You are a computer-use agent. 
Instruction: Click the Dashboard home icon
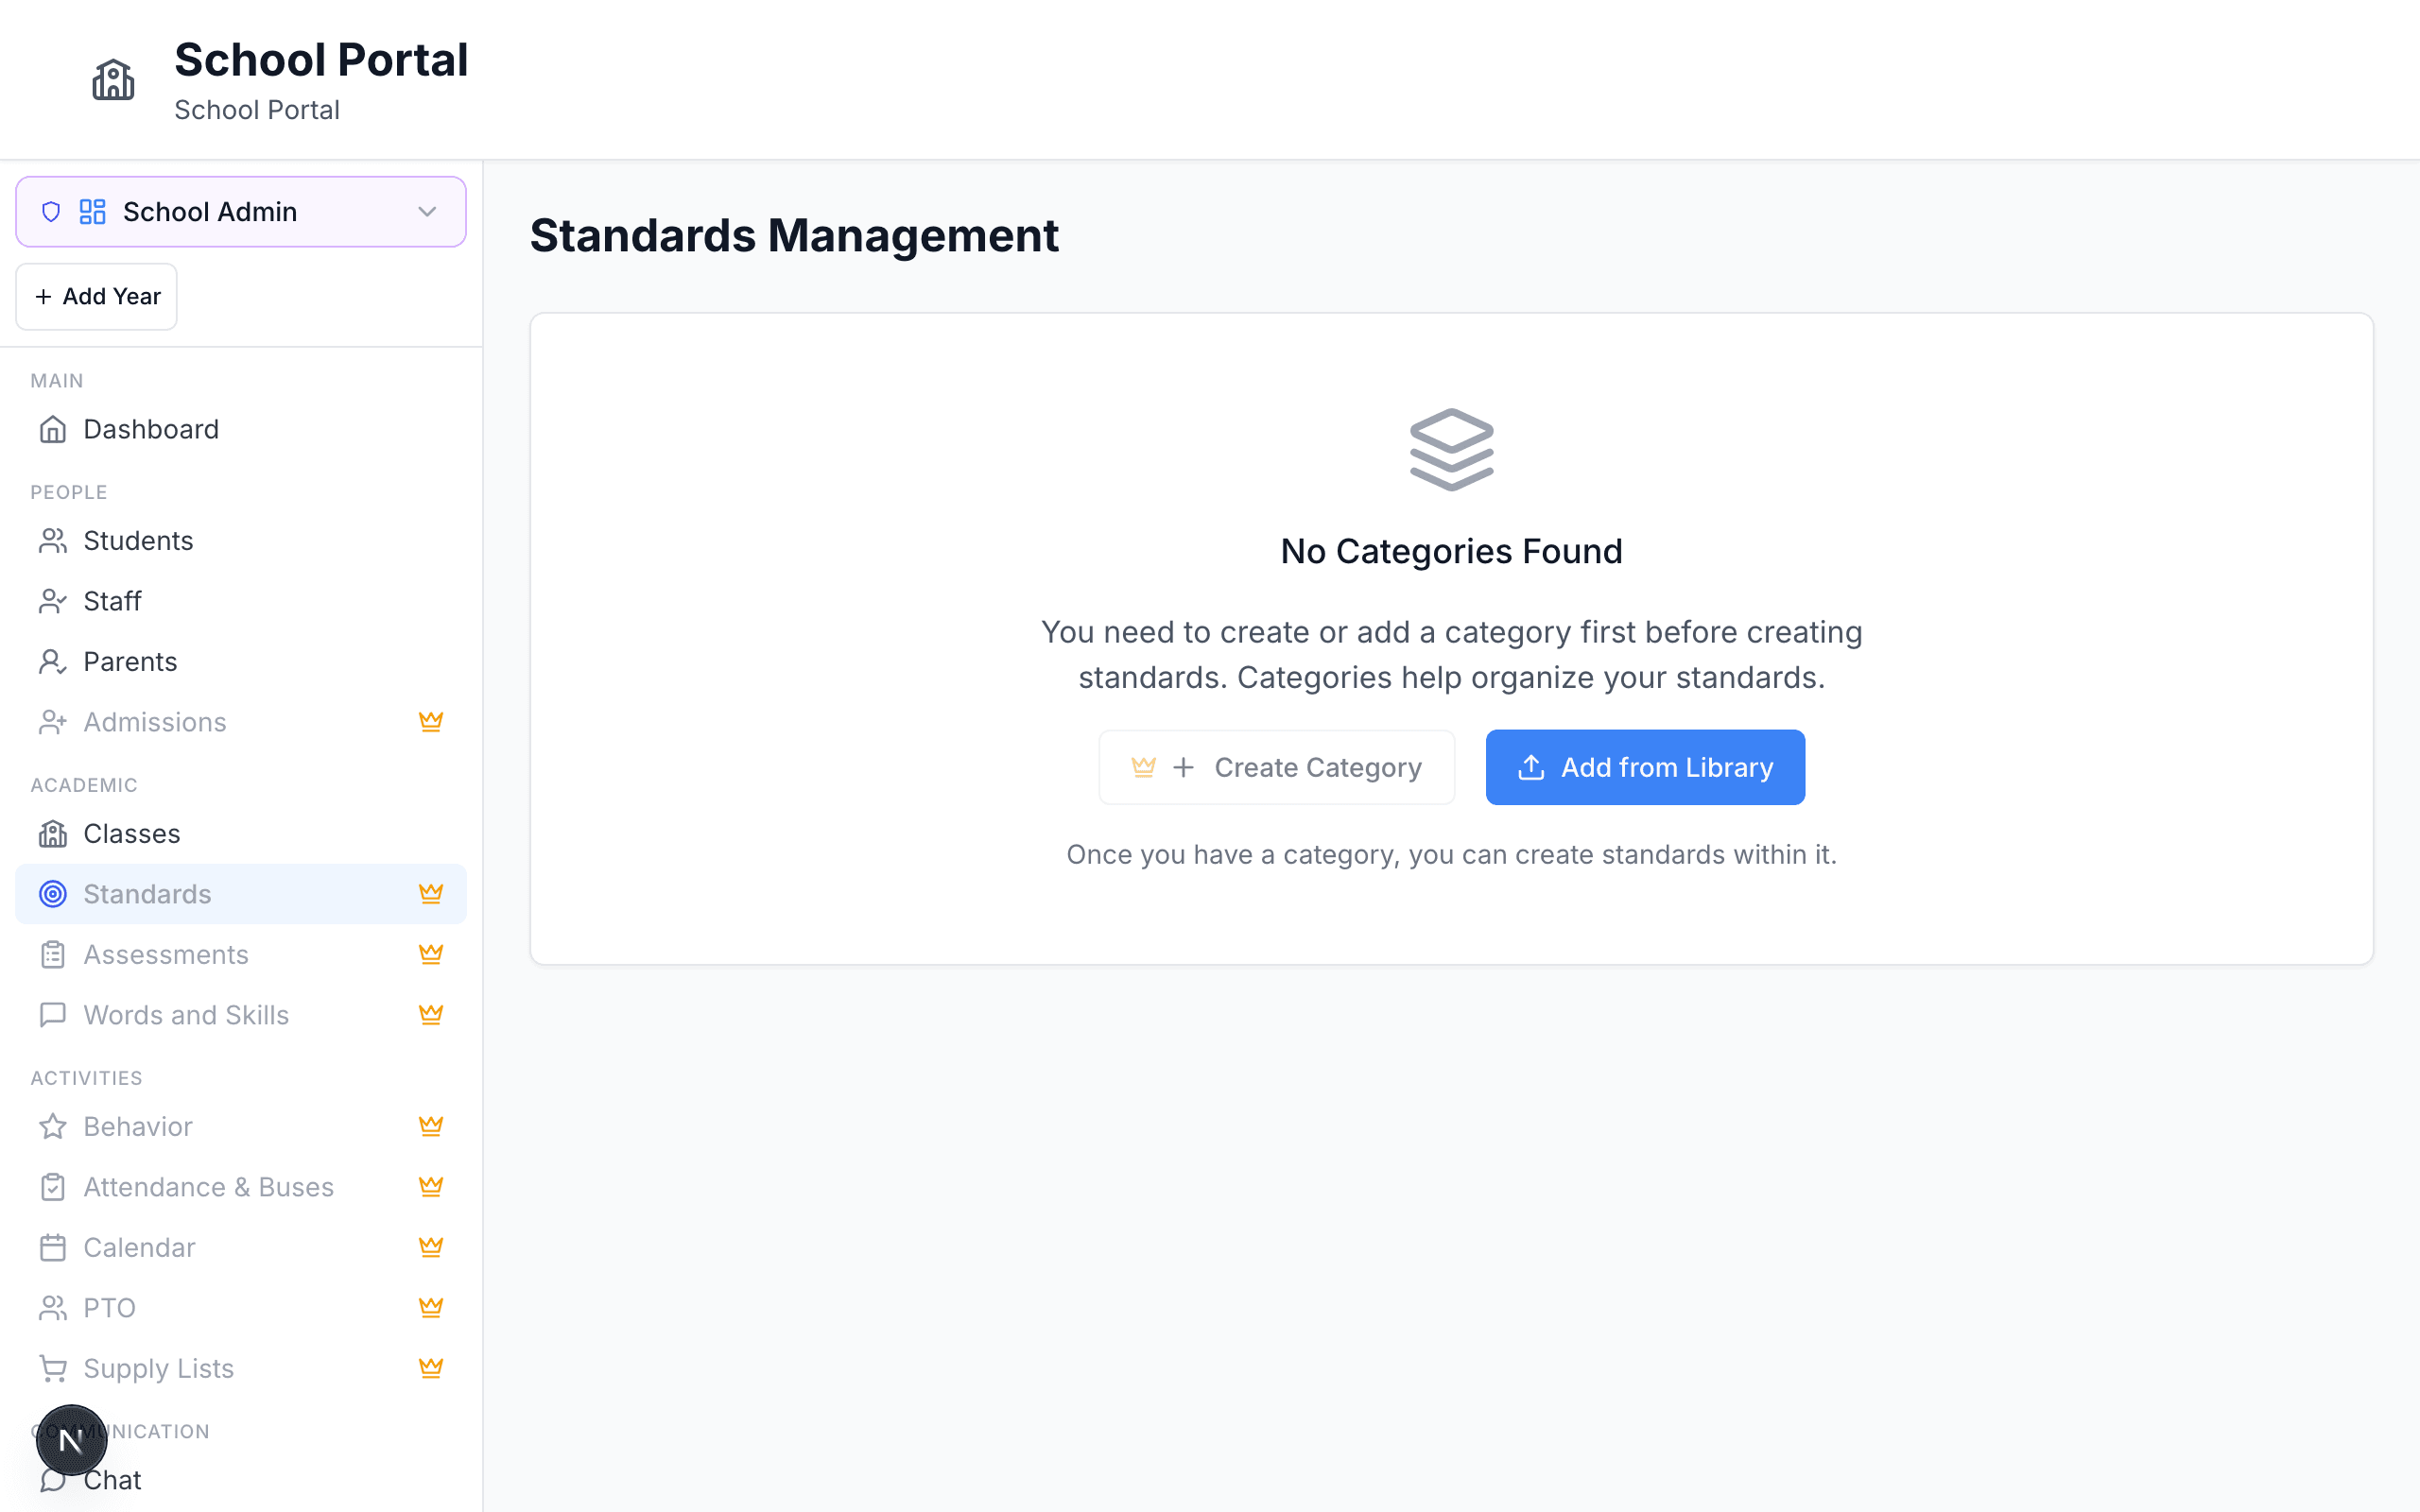(53, 429)
